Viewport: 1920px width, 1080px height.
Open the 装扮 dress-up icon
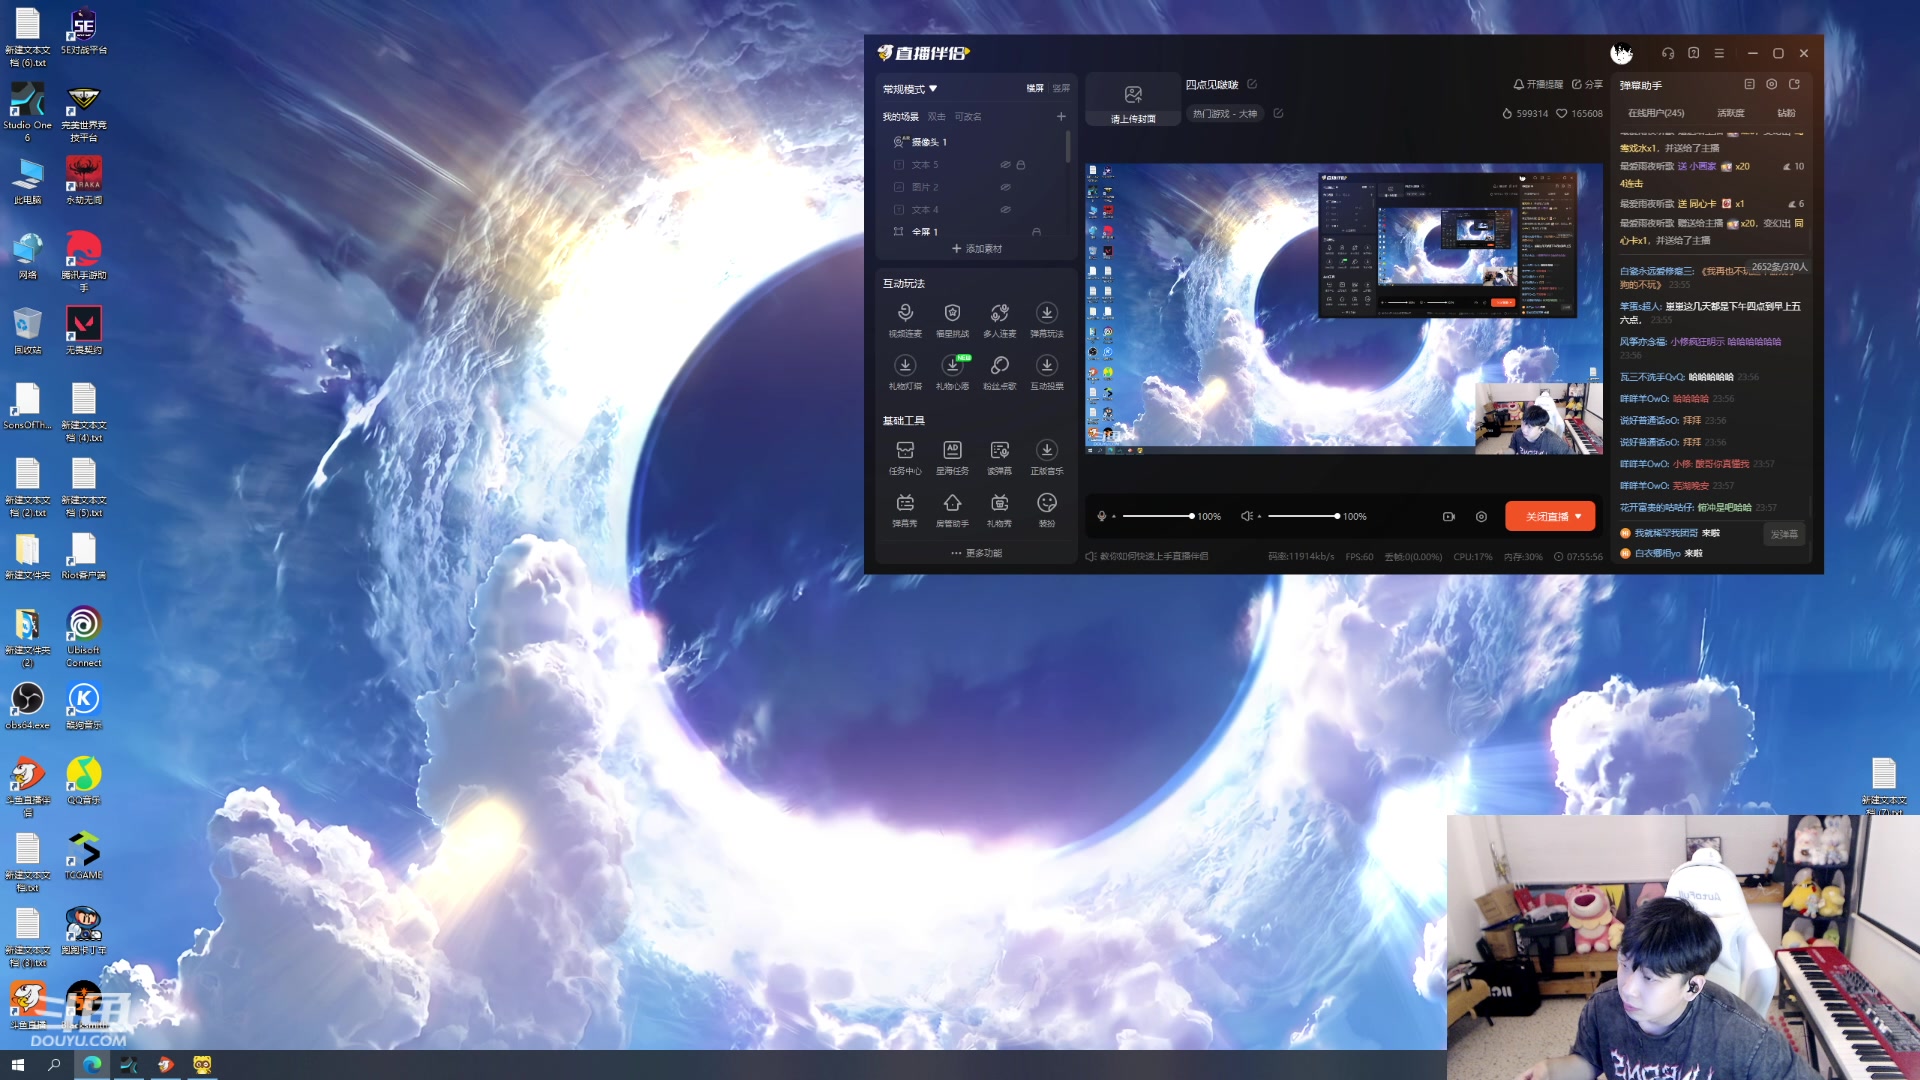pyautogui.click(x=1046, y=503)
